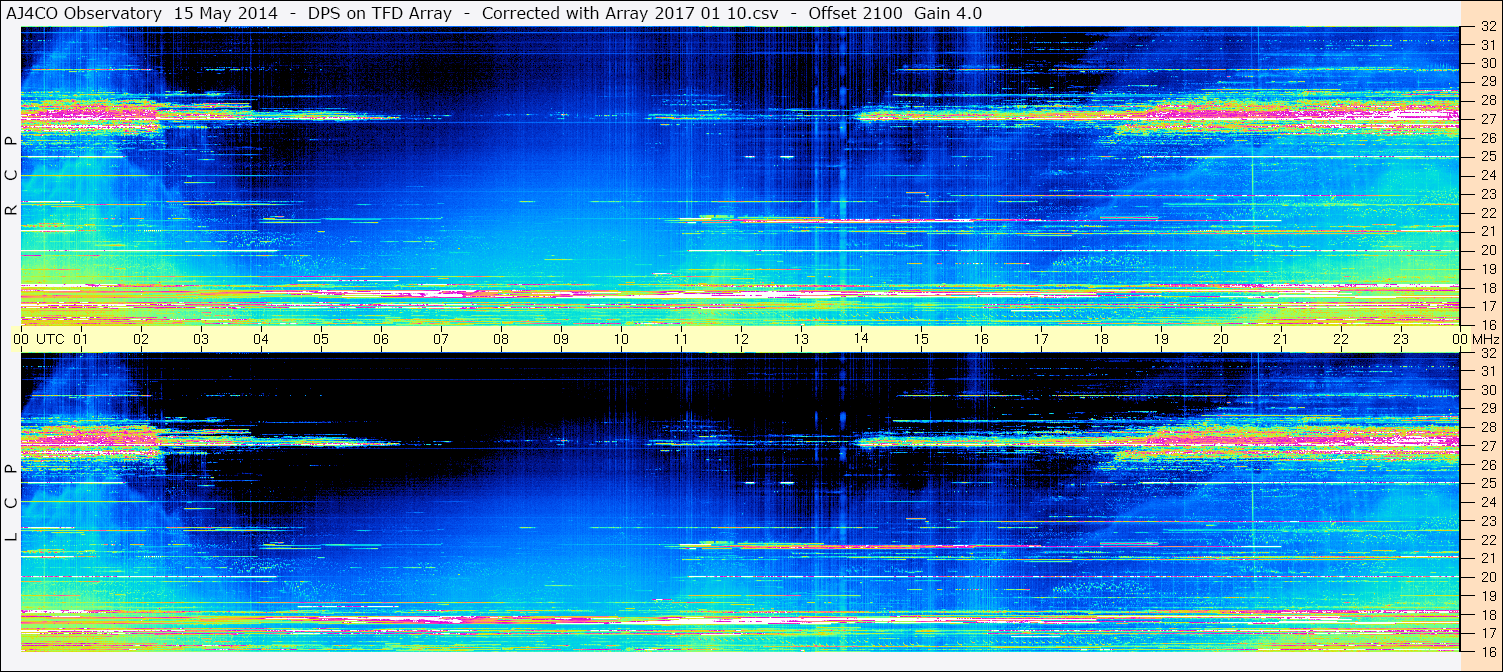
Task: Select the 05 hour marker on the time axis
Action: point(321,339)
